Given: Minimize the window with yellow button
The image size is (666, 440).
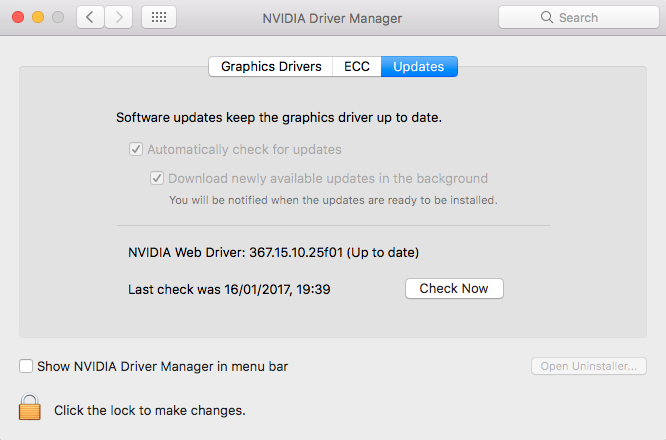Looking at the screenshot, I should (x=38, y=17).
